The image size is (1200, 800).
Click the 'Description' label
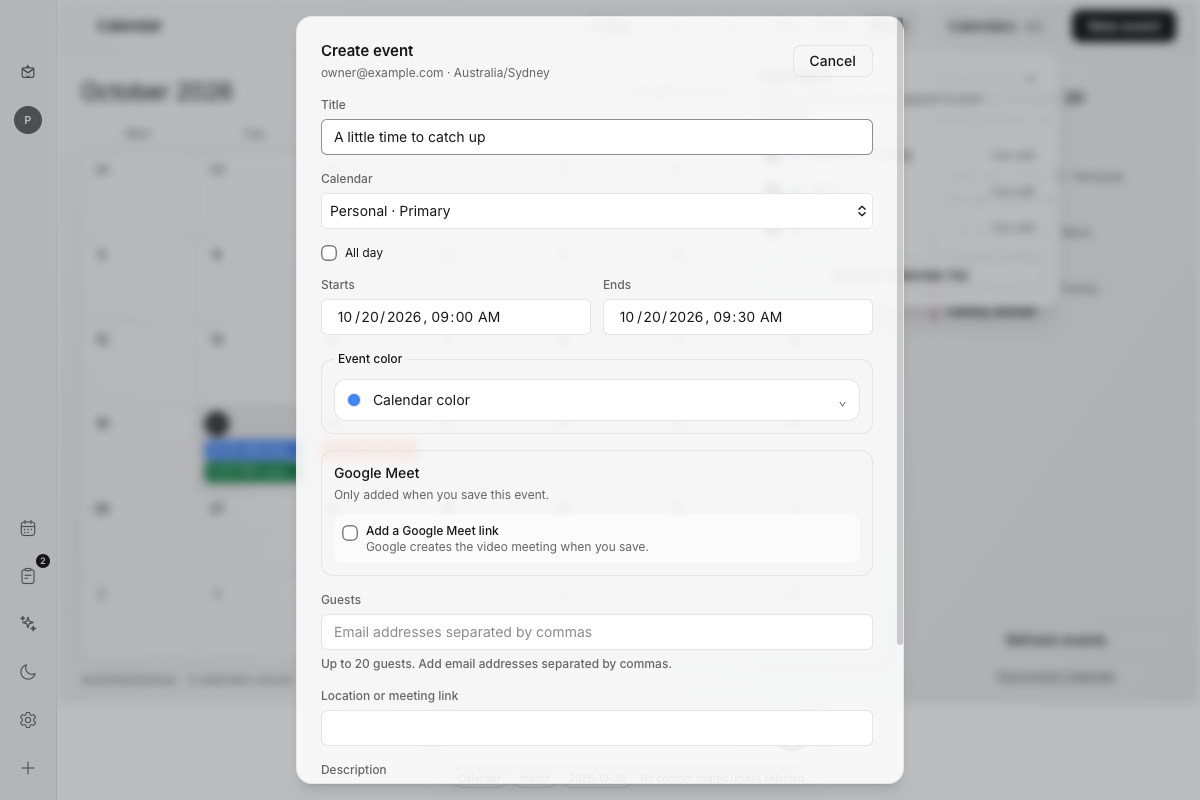pos(354,770)
